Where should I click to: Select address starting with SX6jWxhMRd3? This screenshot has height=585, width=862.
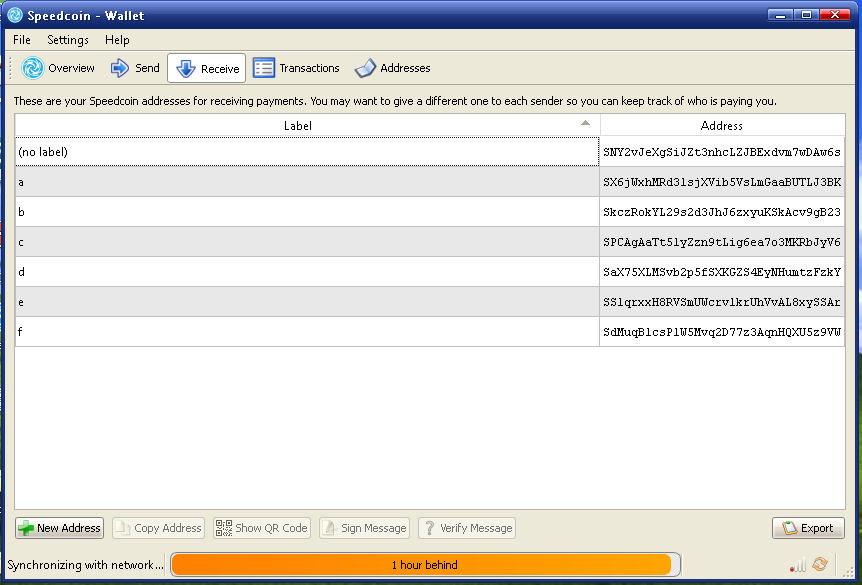(x=722, y=182)
